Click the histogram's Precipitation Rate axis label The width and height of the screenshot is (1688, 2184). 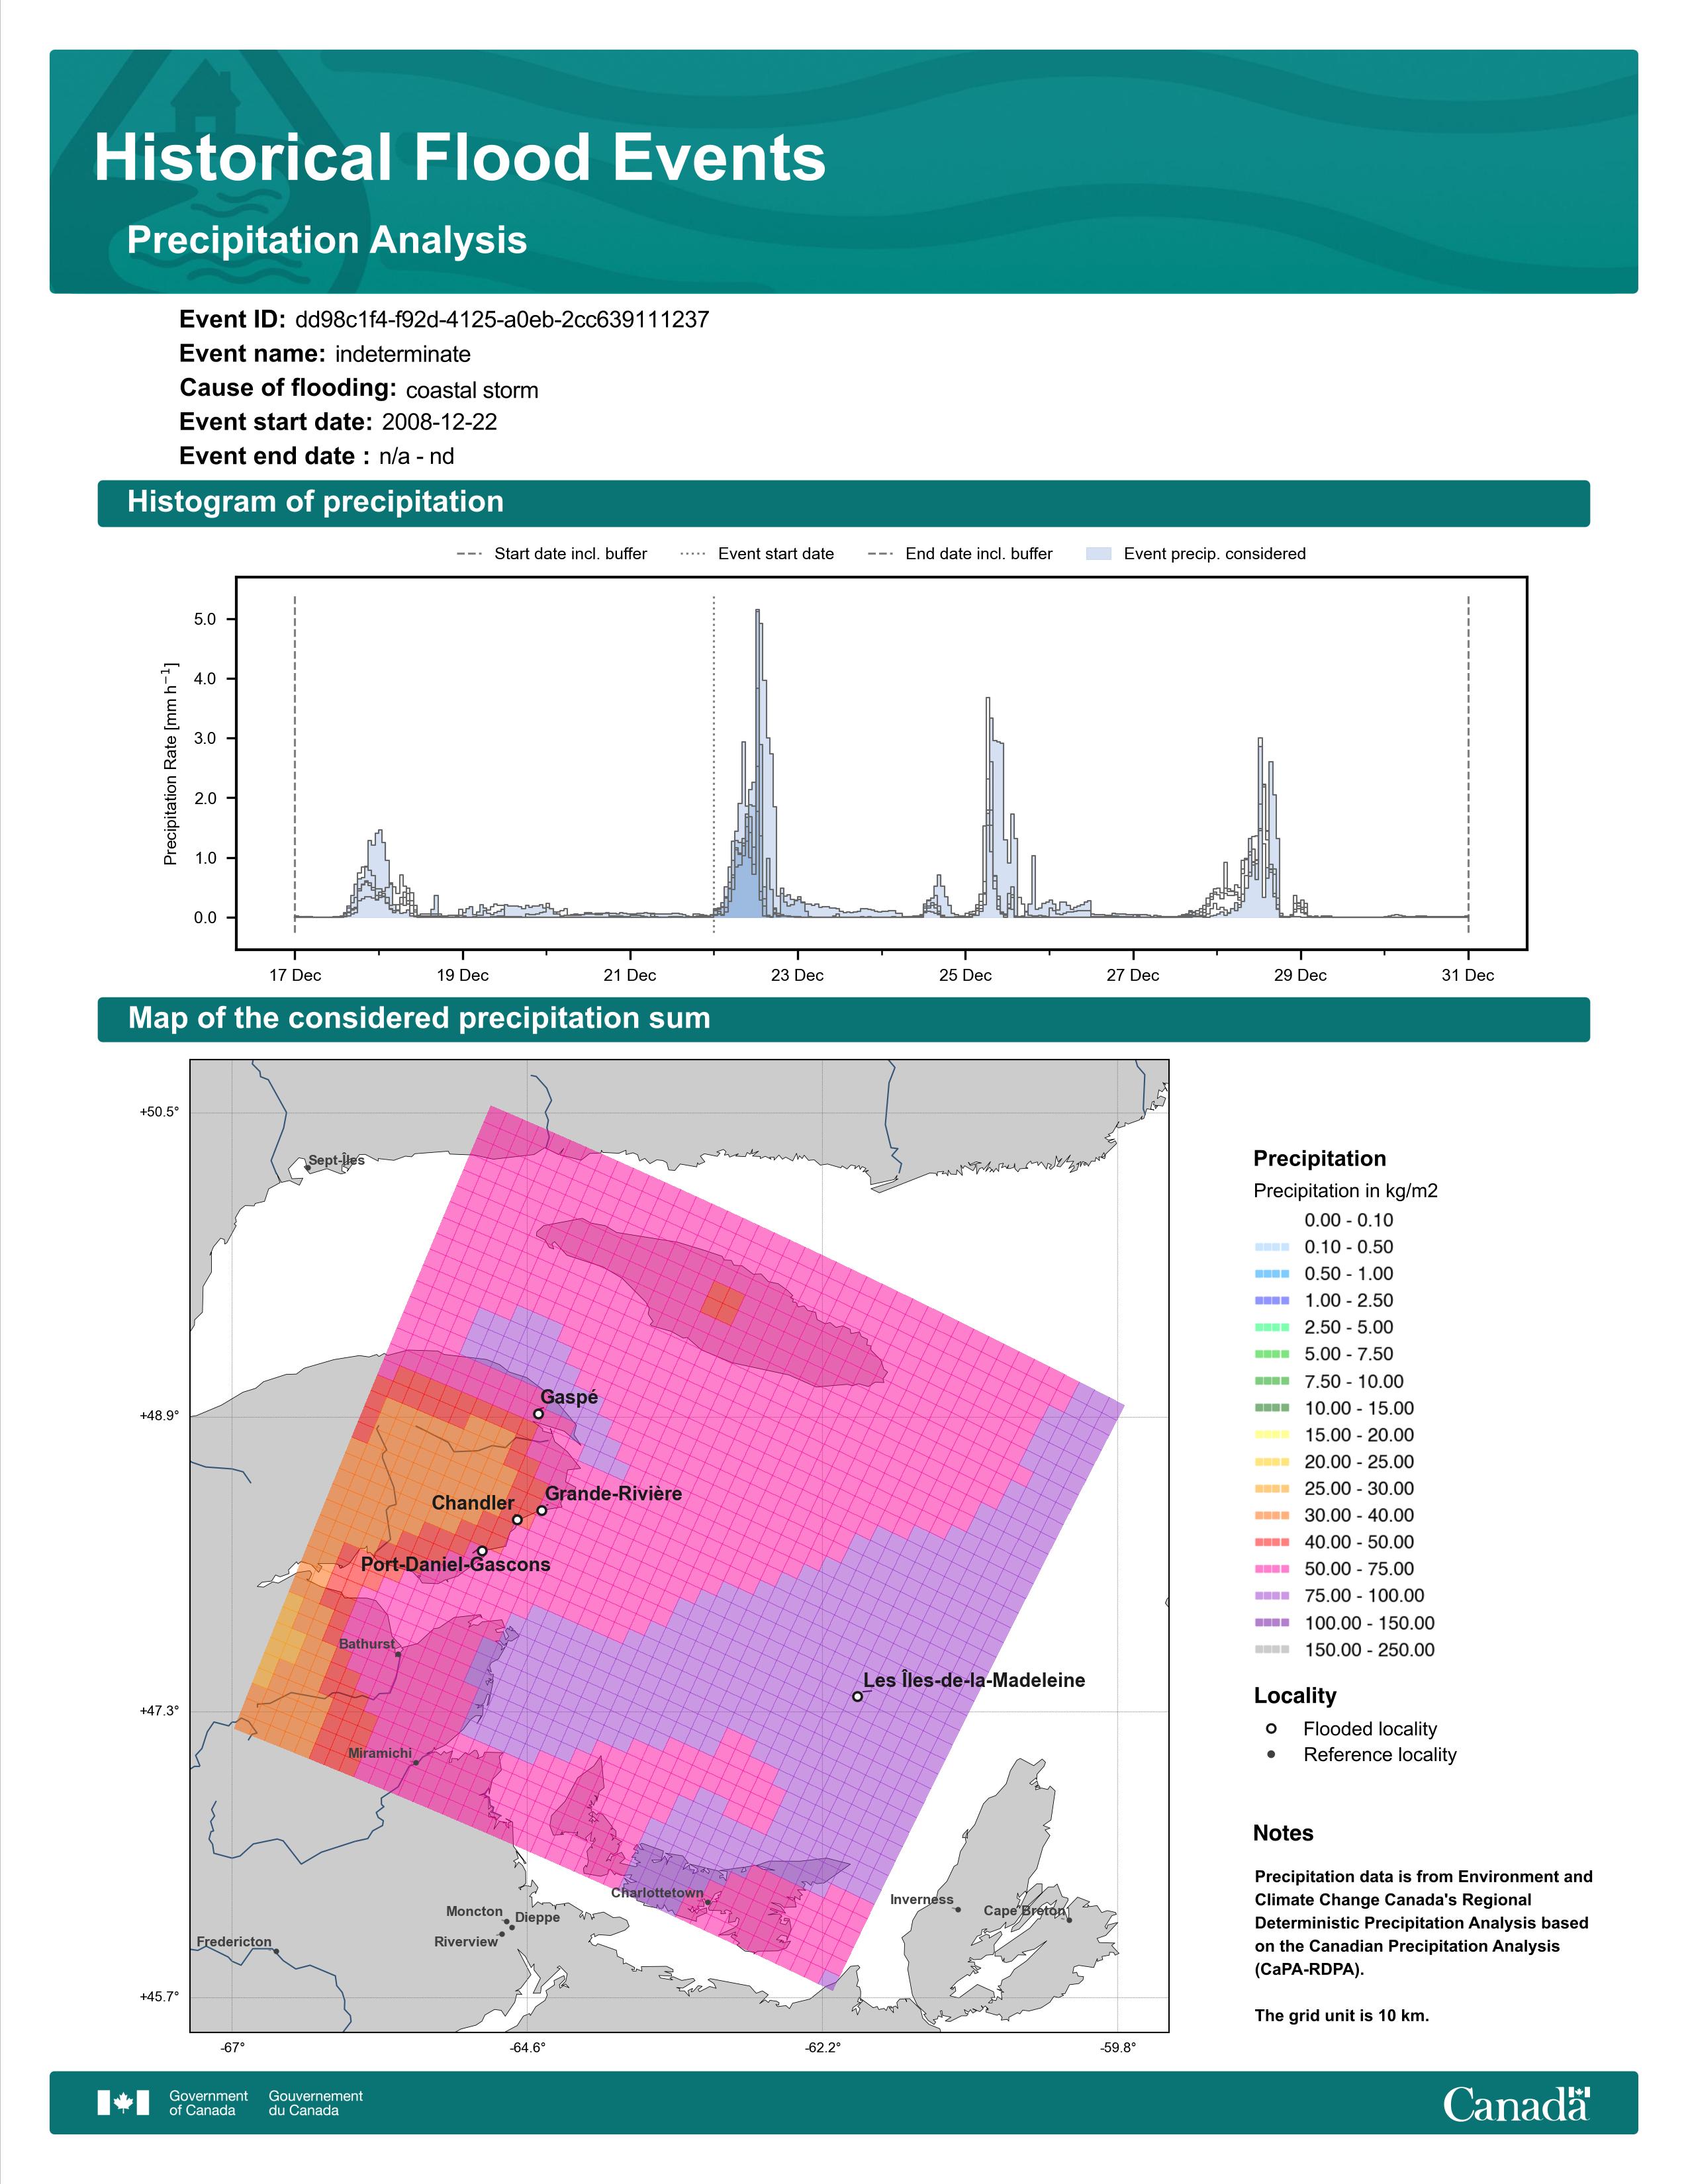(x=170, y=763)
